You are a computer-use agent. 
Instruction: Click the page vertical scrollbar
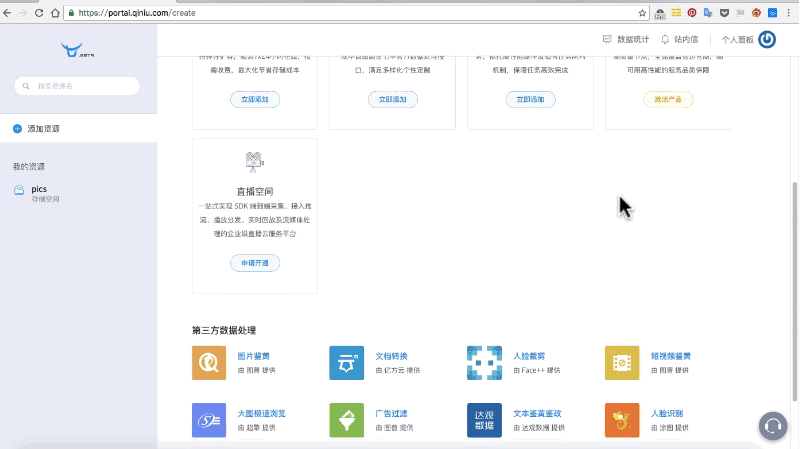(795, 291)
